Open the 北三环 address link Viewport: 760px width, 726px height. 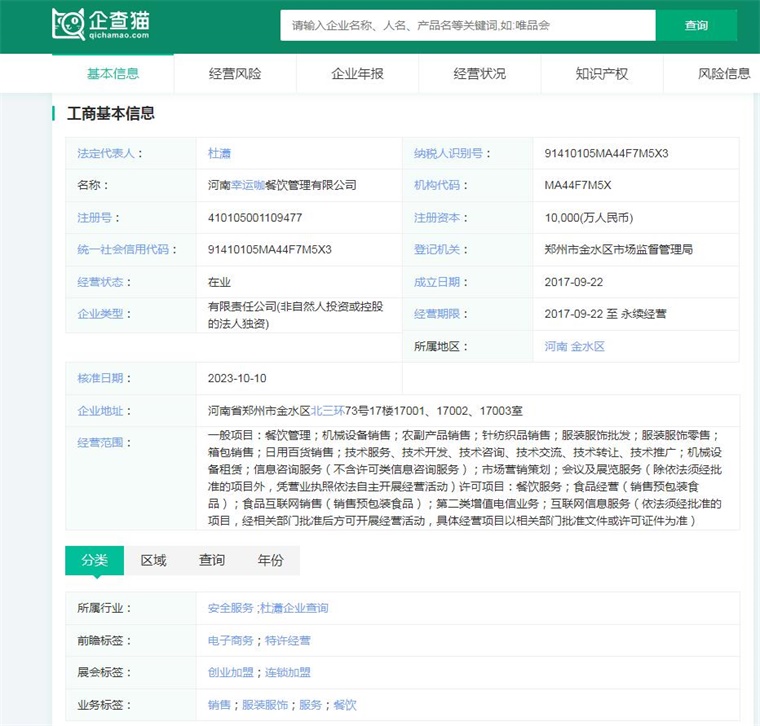[x=328, y=411]
